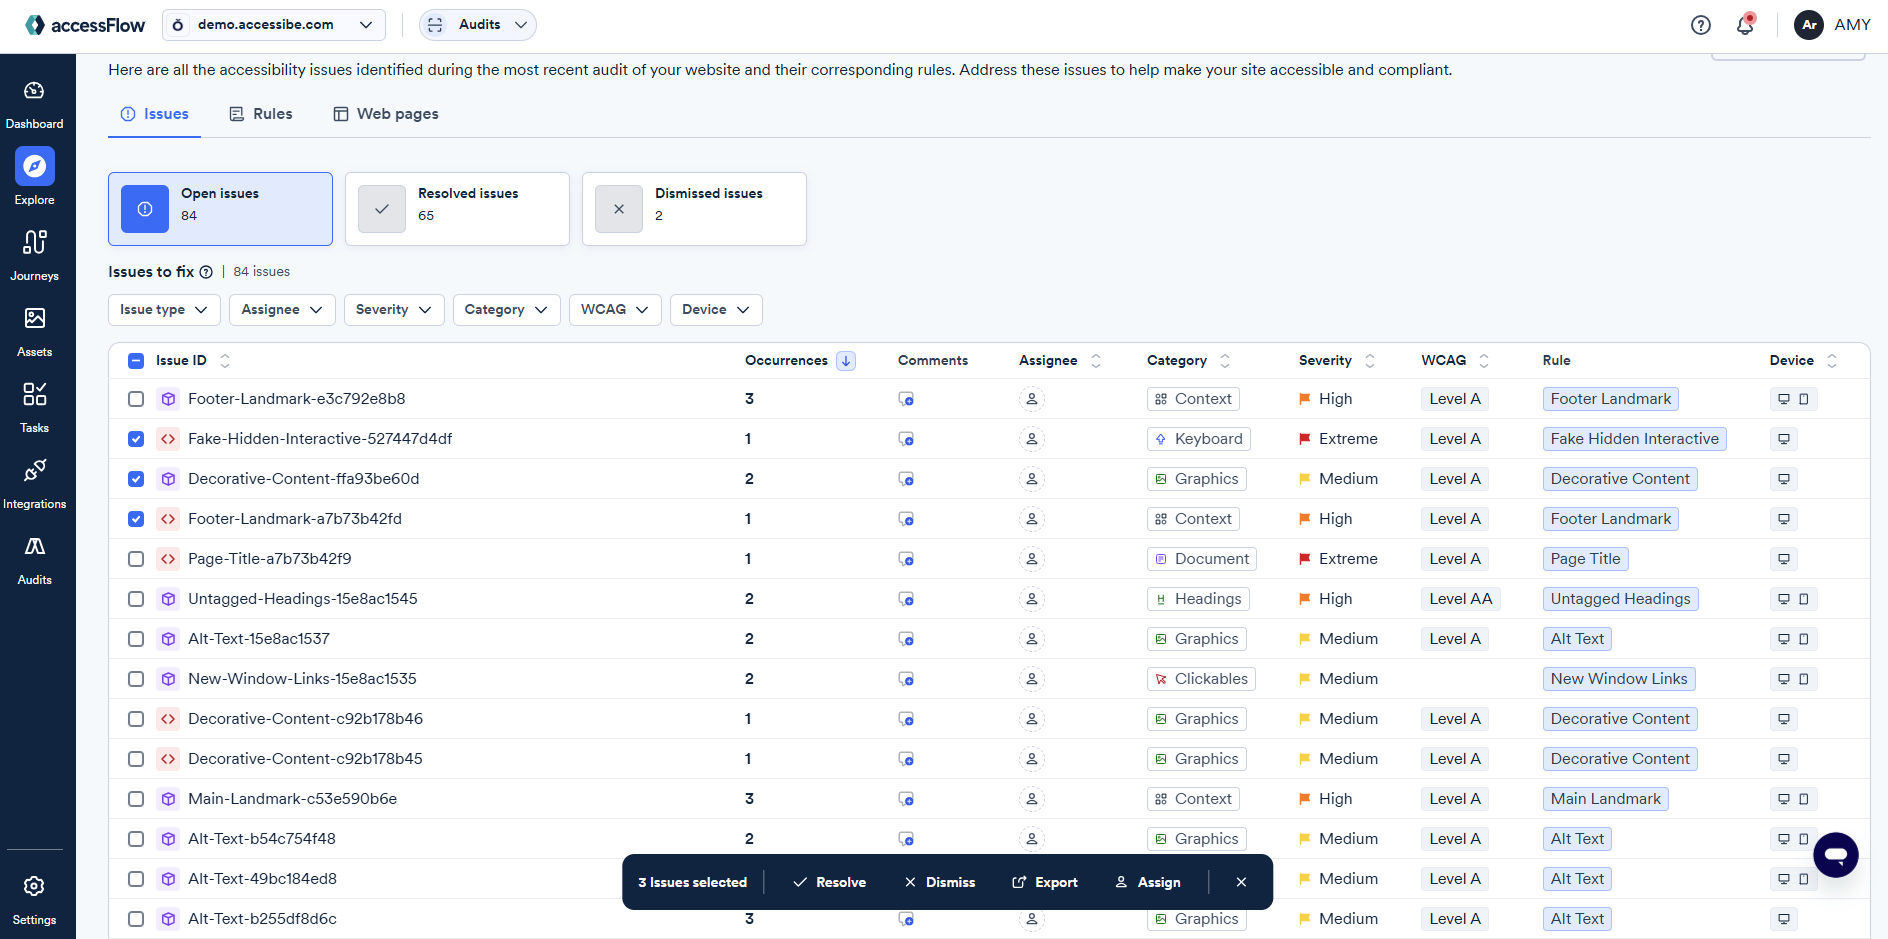This screenshot has width=1888, height=939.
Task: Select the Open issues card
Action: tap(220, 209)
